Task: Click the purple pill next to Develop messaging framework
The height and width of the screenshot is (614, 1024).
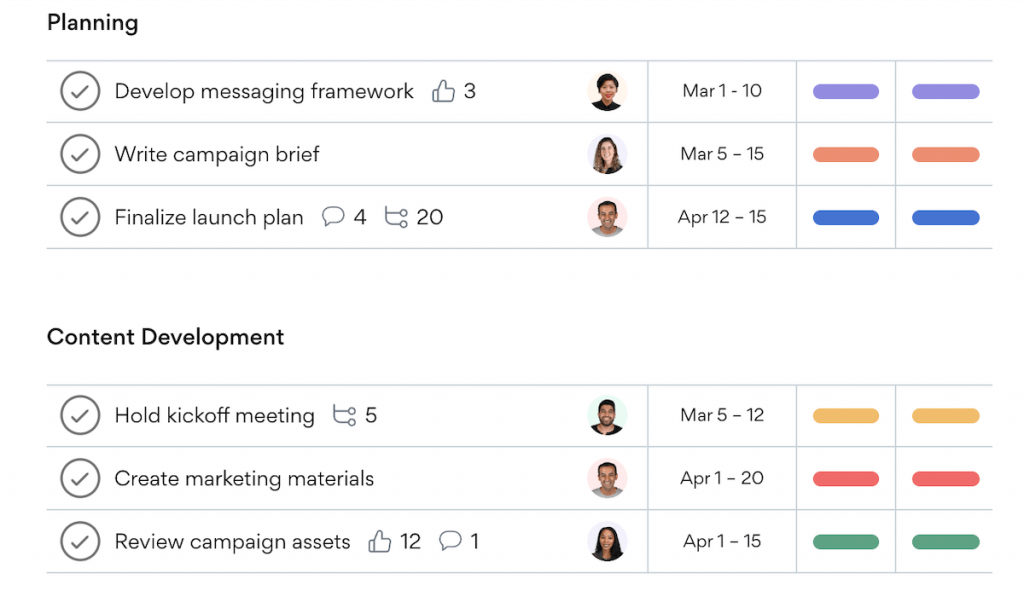Action: click(845, 91)
